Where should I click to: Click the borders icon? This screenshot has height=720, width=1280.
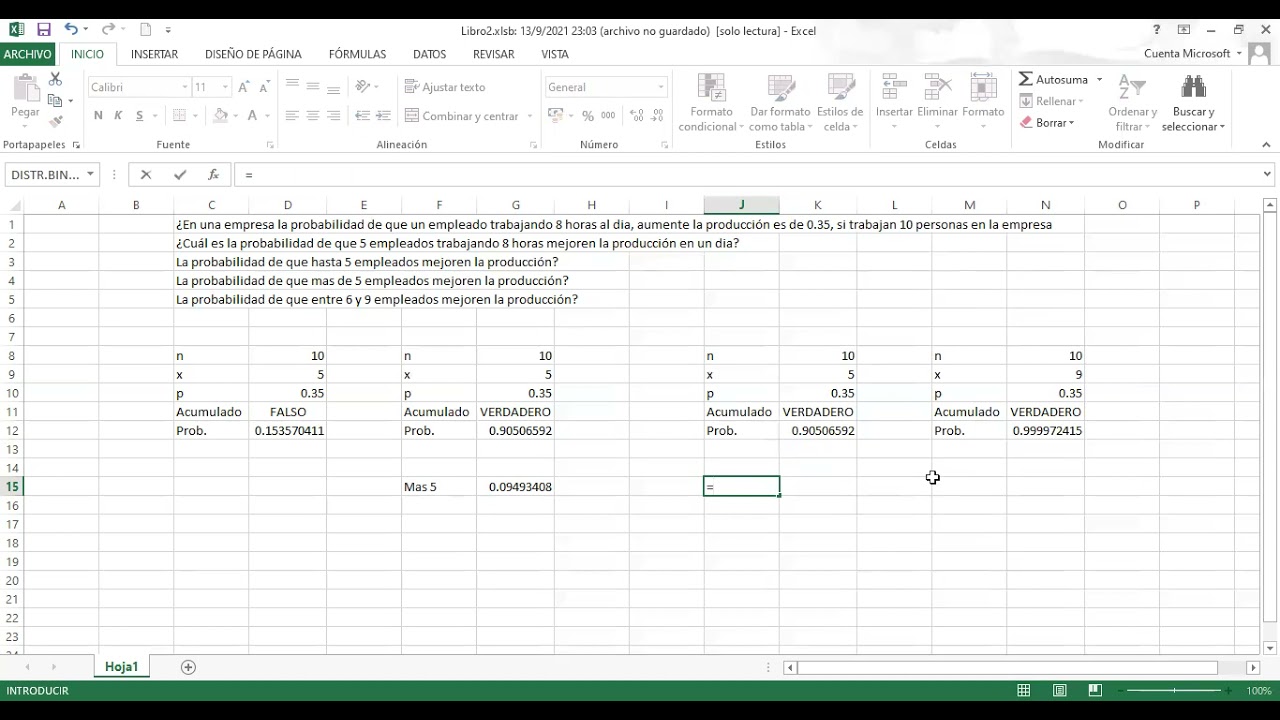click(181, 116)
